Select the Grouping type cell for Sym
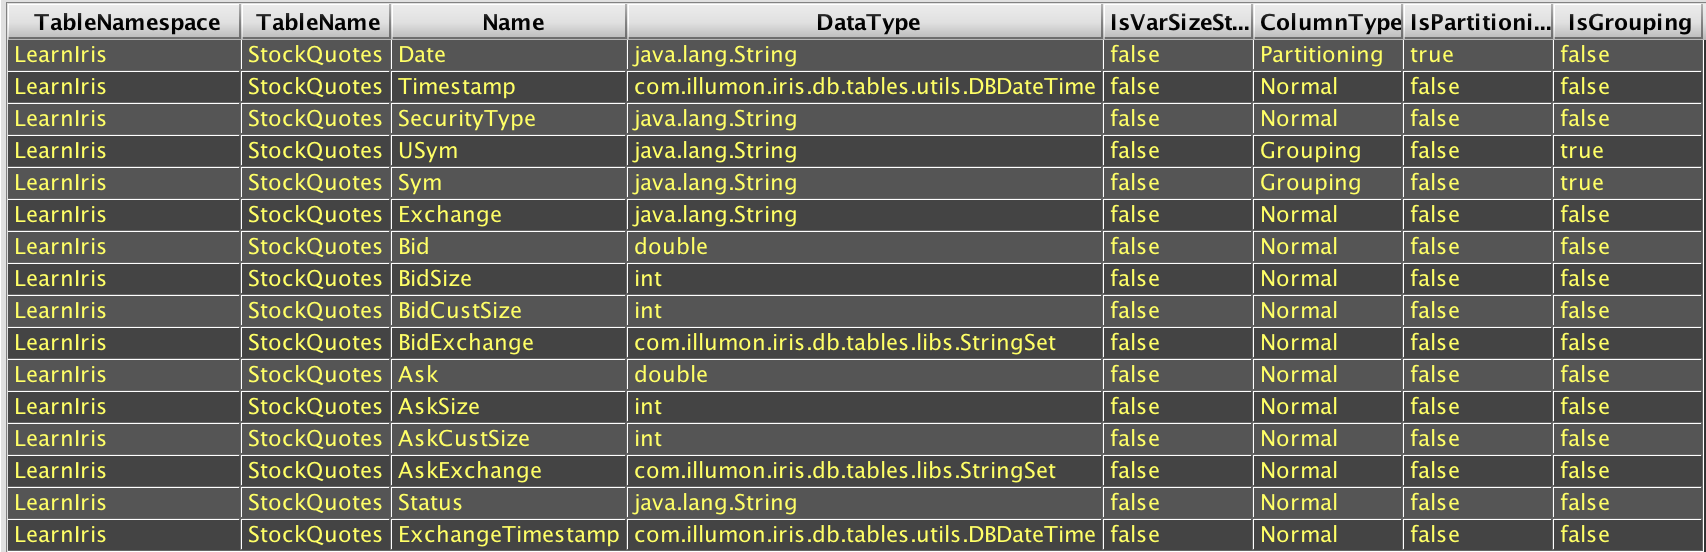Viewport: 1706px width, 552px height. 1310,183
